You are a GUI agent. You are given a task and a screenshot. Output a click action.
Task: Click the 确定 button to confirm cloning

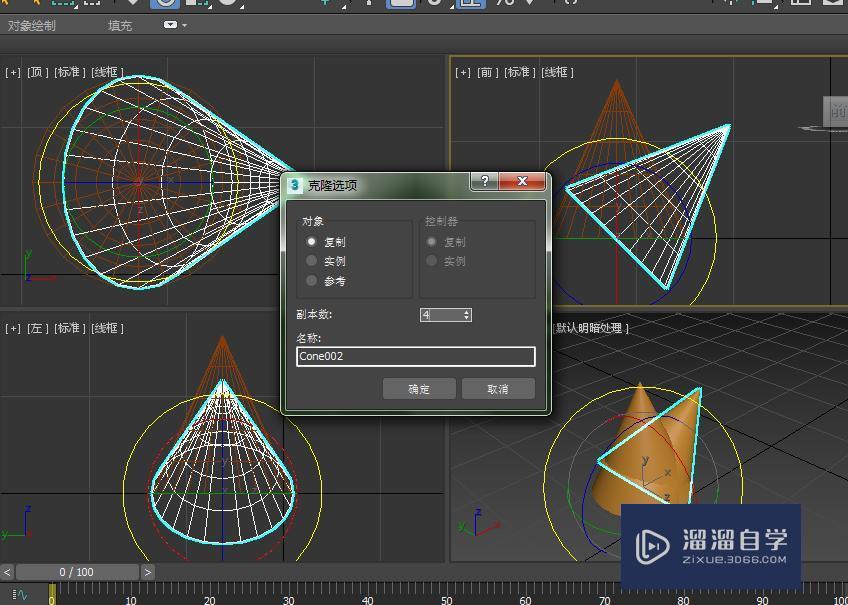tap(419, 388)
